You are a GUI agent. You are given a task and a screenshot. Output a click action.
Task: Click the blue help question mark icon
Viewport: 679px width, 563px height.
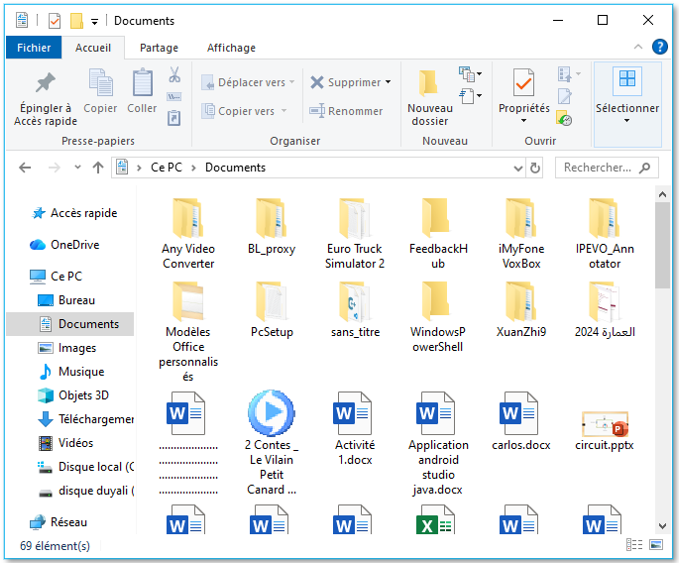coord(659,47)
